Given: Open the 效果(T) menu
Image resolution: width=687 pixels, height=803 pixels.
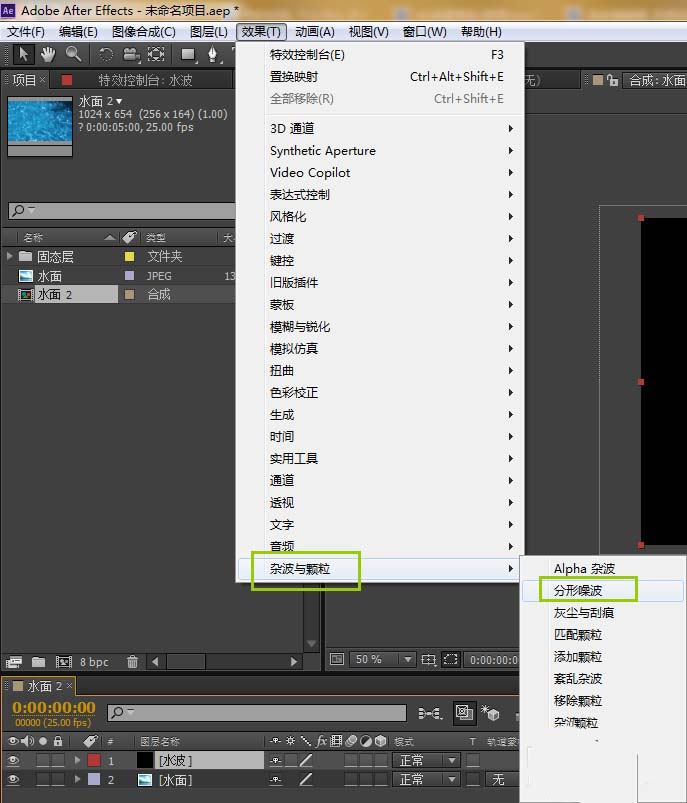Looking at the screenshot, I should [x=261, y=32].
